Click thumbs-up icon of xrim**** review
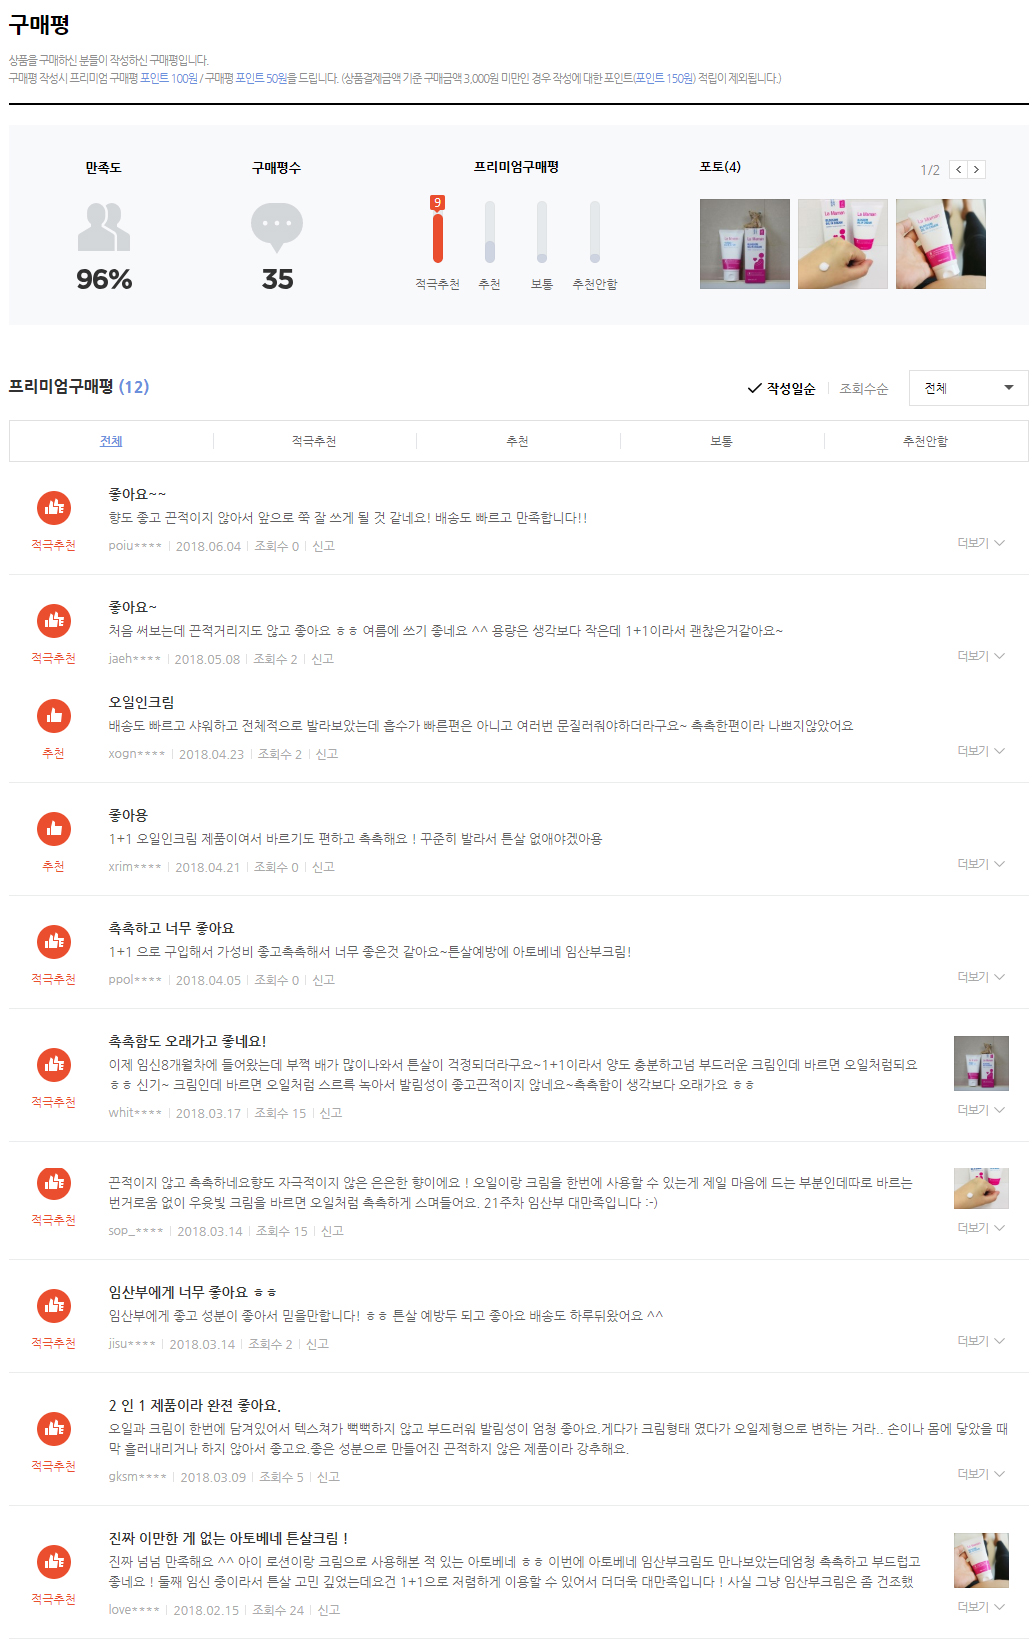 click(x=54, y=829)
